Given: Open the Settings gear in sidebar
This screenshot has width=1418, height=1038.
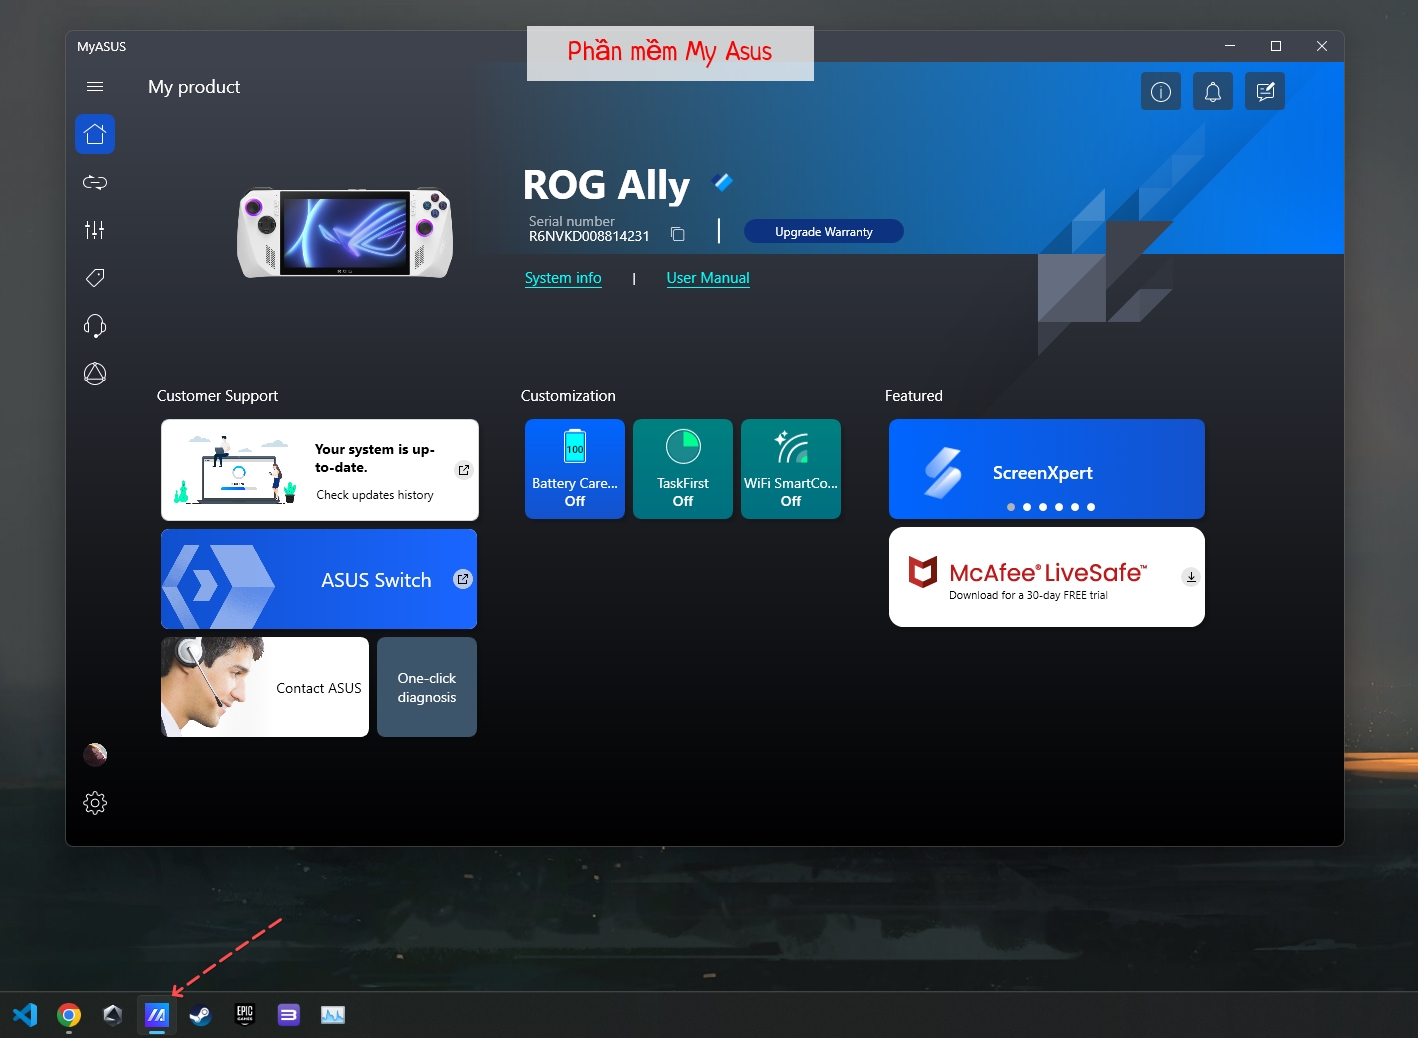Looking at the screenshot, I should tap(95, 803).
